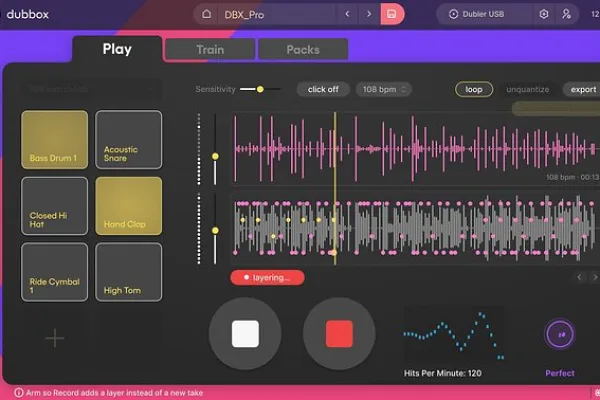Viewport: 600px width, 400px height.
Task: Click the DBX_Pro preset name field
Action: click(x=277, y=15)
